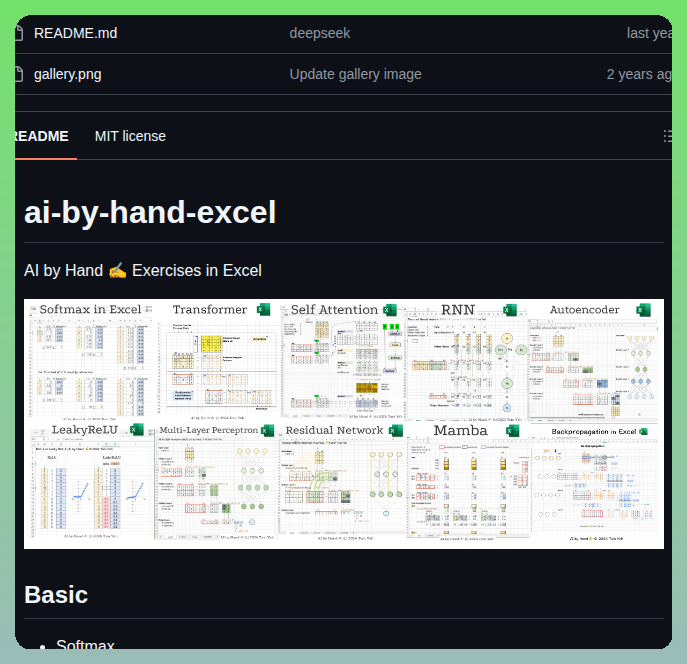Click the file icon beside README.md

tap(19, 33)
